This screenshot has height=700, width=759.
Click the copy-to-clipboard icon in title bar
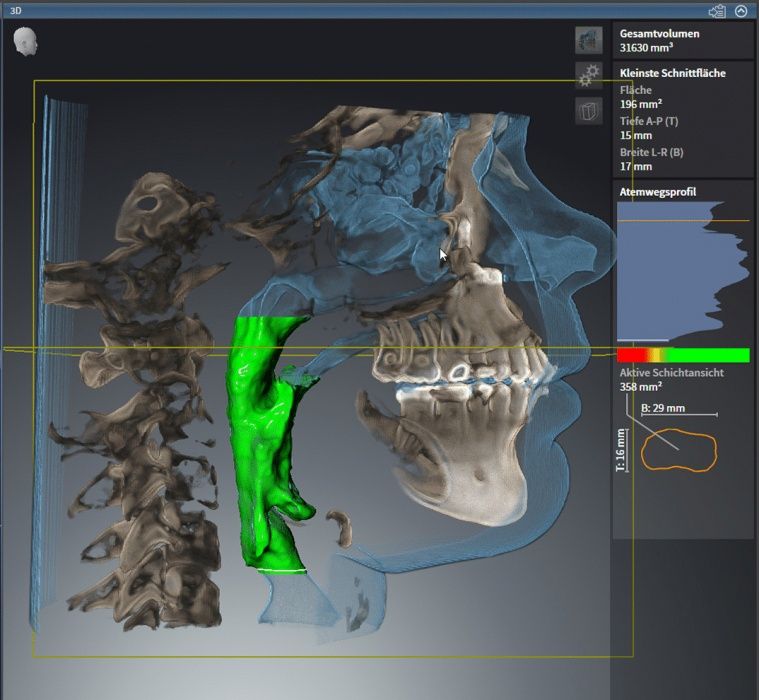point(717,11)
